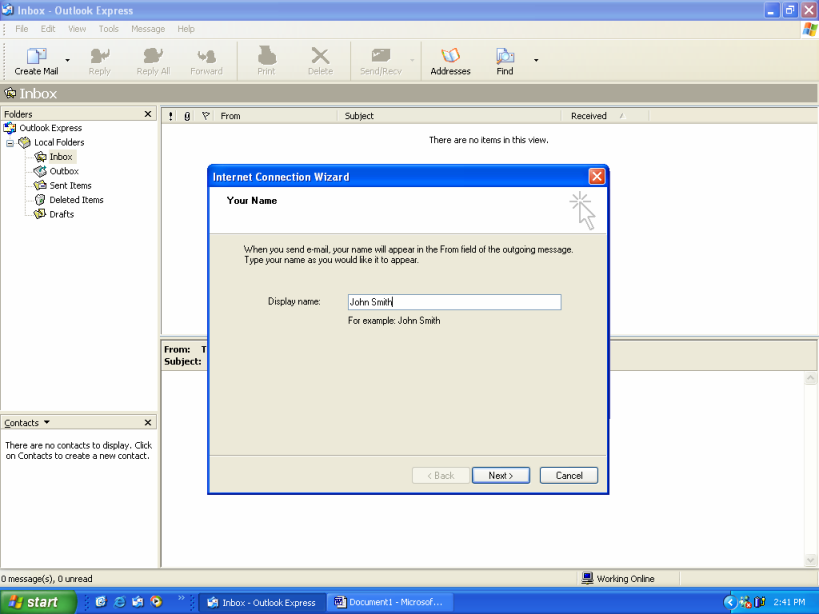
Task: Click the preview pane scroll up arrow
Action: point(810,378)
